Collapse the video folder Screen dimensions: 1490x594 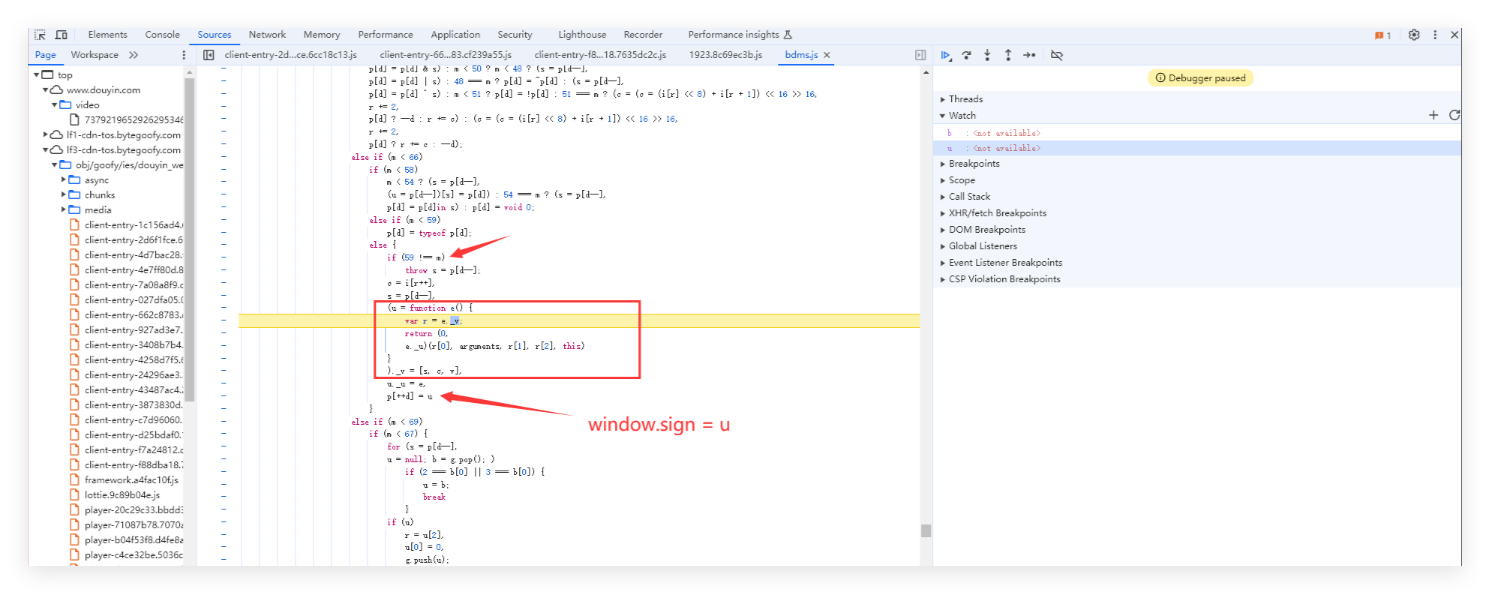pyautogui.click(x=54, y=105)
